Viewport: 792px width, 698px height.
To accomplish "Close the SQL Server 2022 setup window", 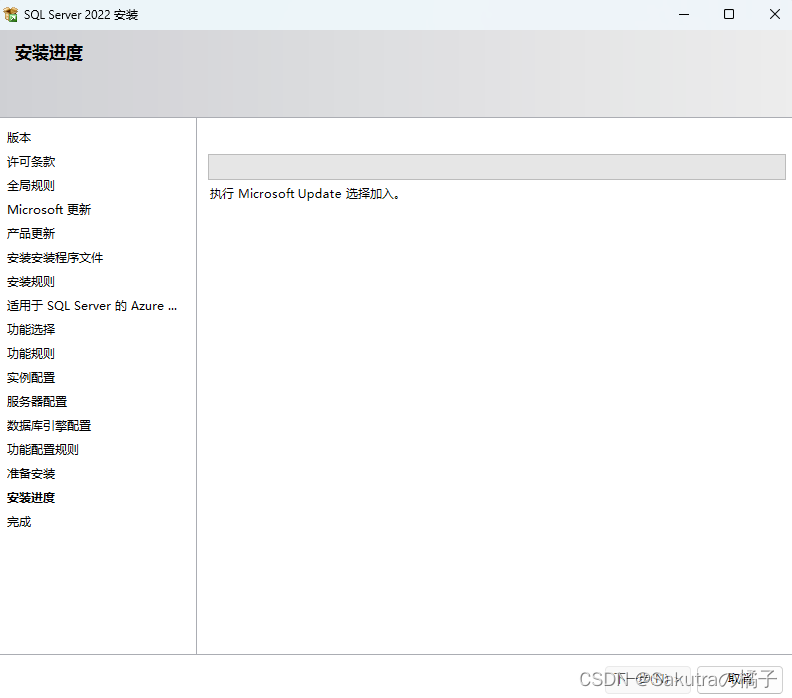I will [774, 14].
